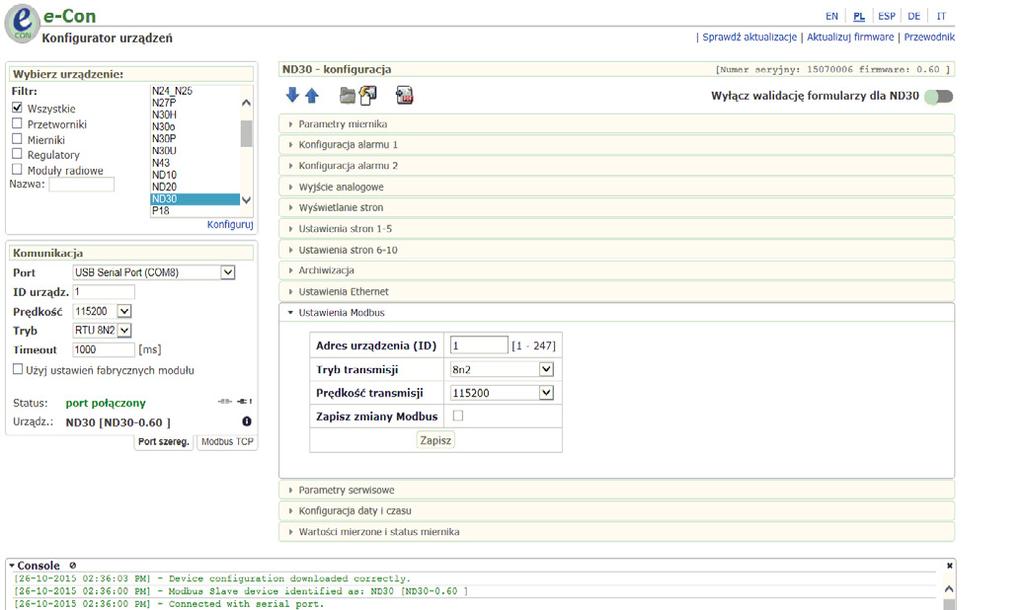1024x610 pixels.
Task: Click the Zapisz button in Modbus settings
Action: (436, 440)
